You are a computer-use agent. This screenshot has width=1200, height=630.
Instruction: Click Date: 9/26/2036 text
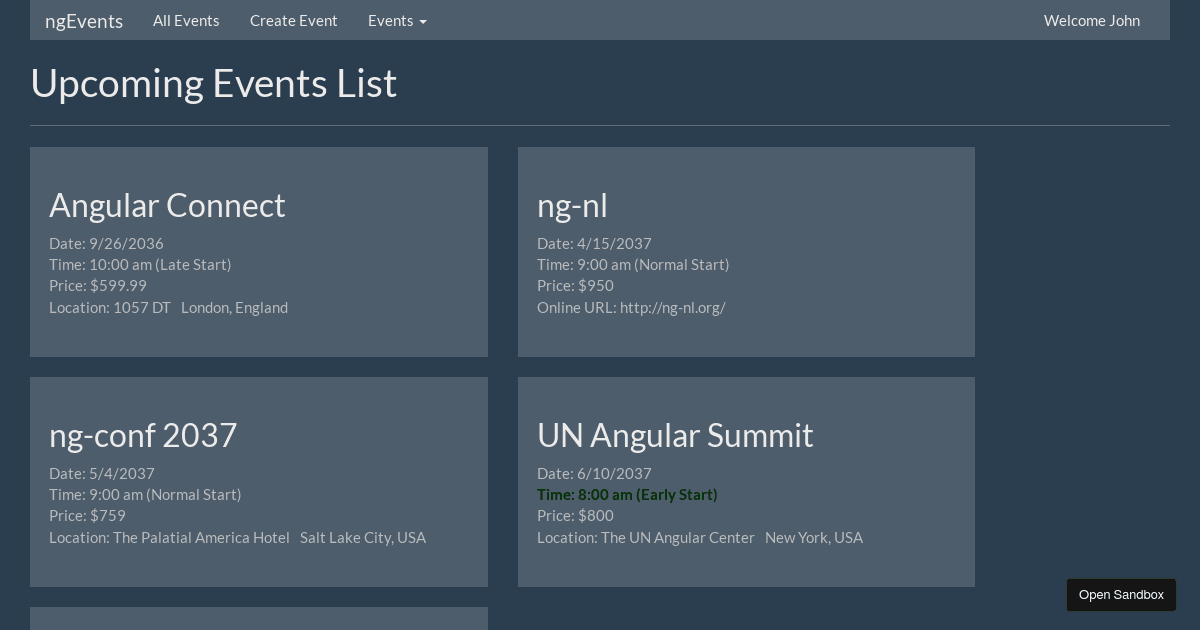[106, 243]
